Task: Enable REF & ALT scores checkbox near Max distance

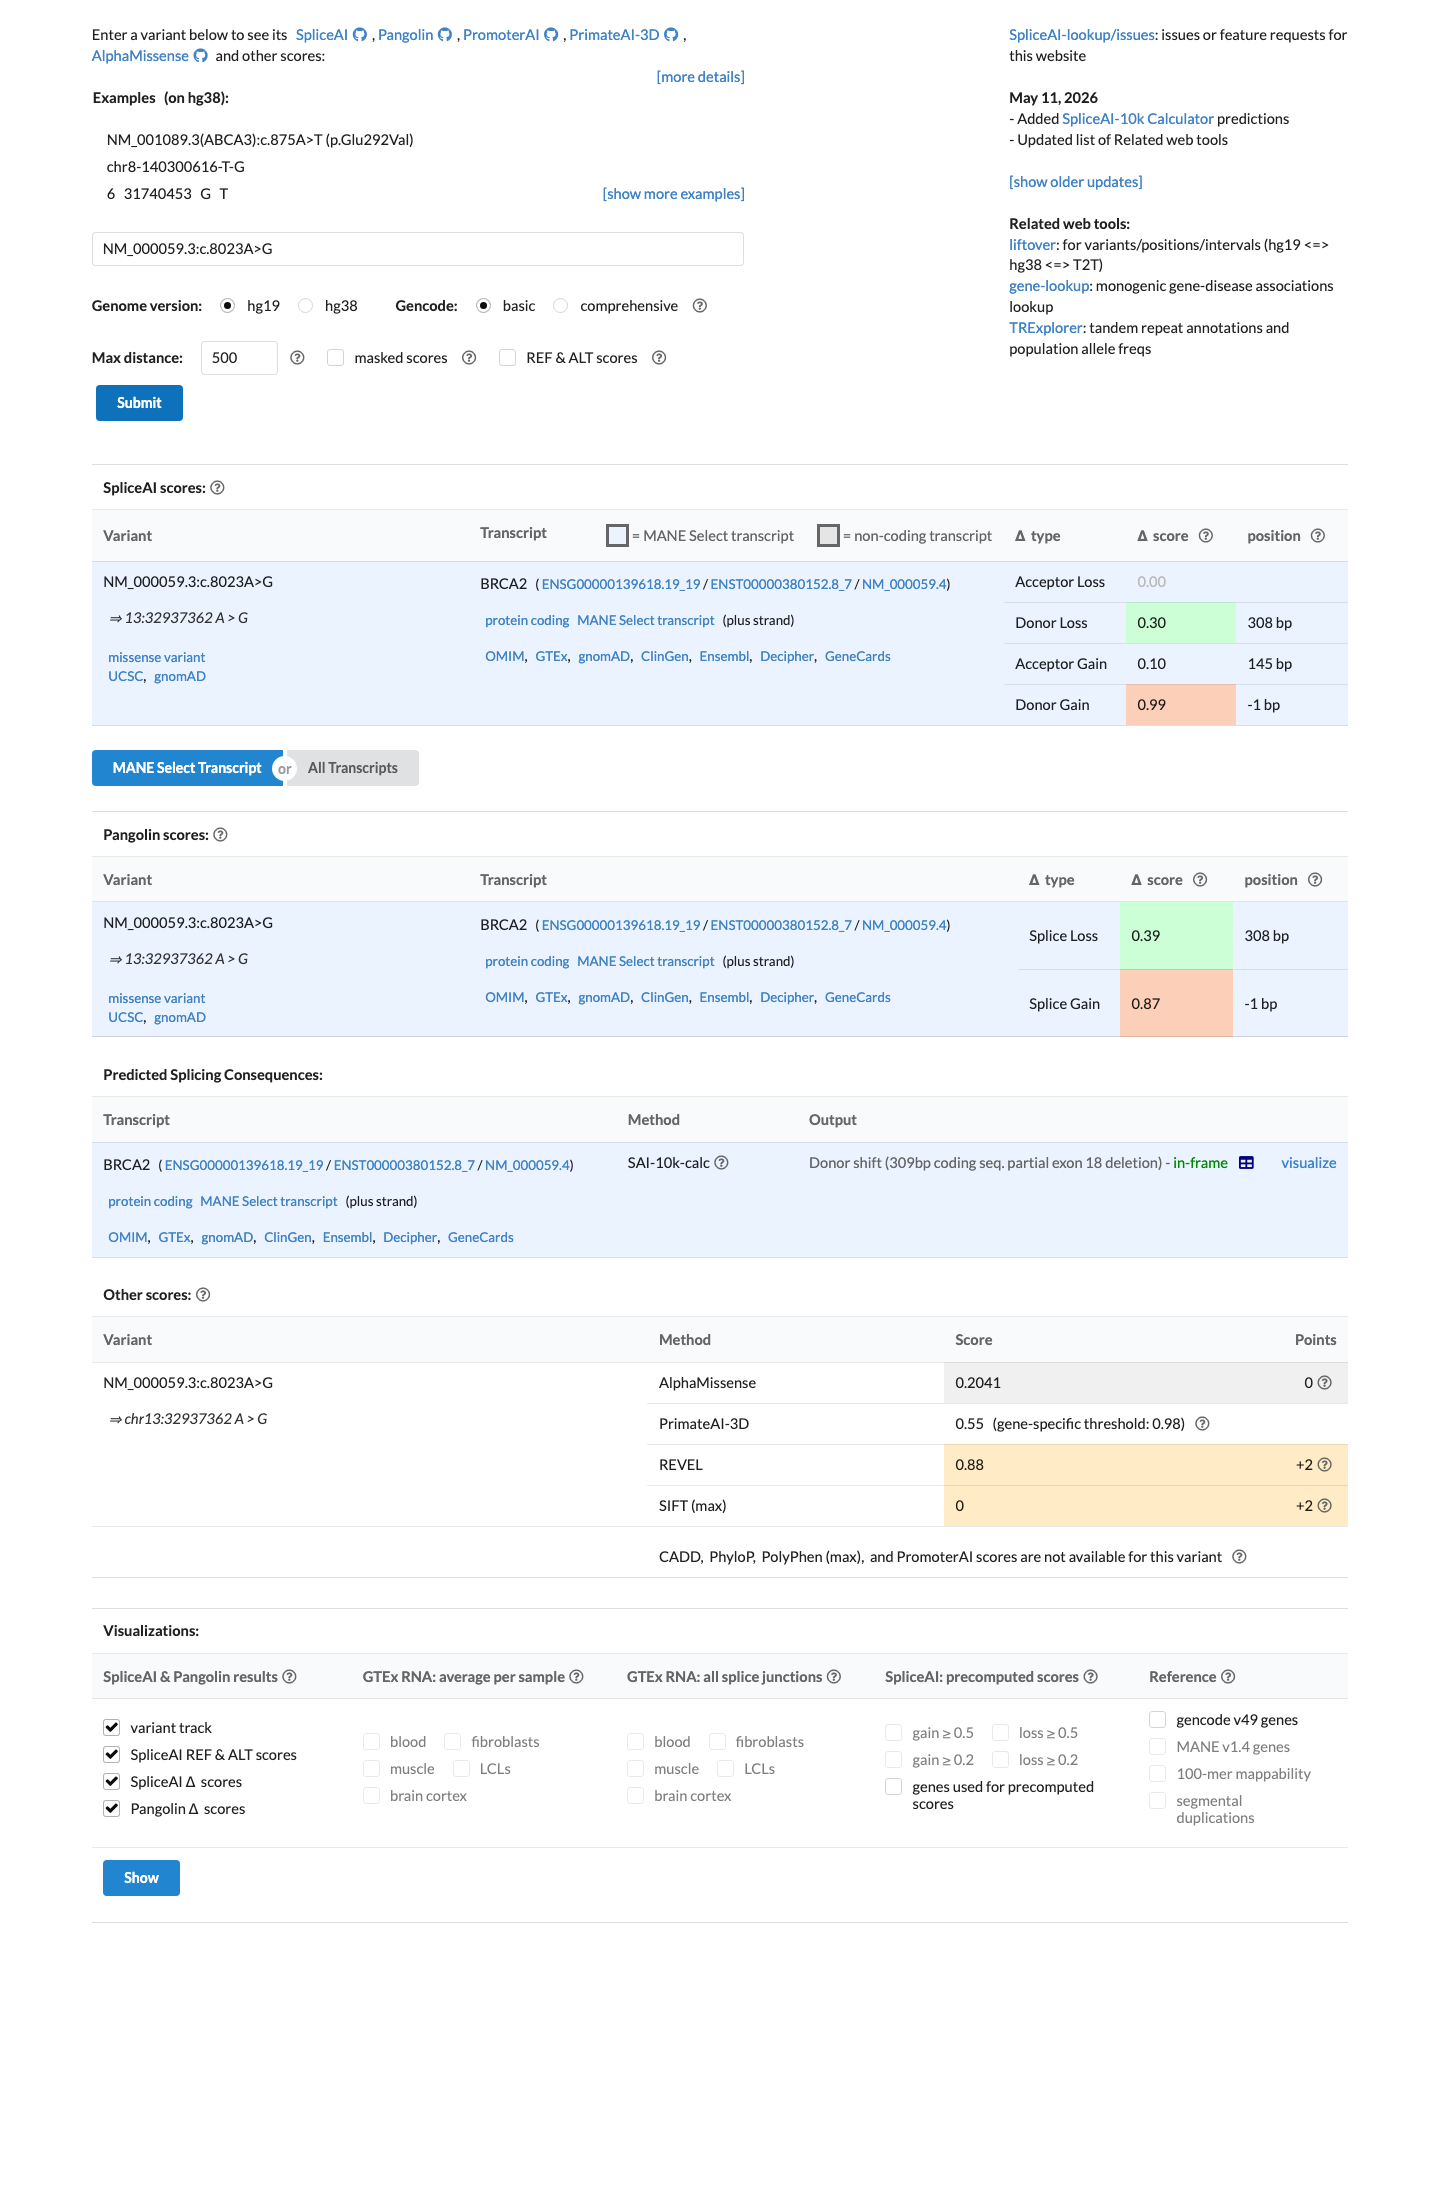Action: (508, 358)
